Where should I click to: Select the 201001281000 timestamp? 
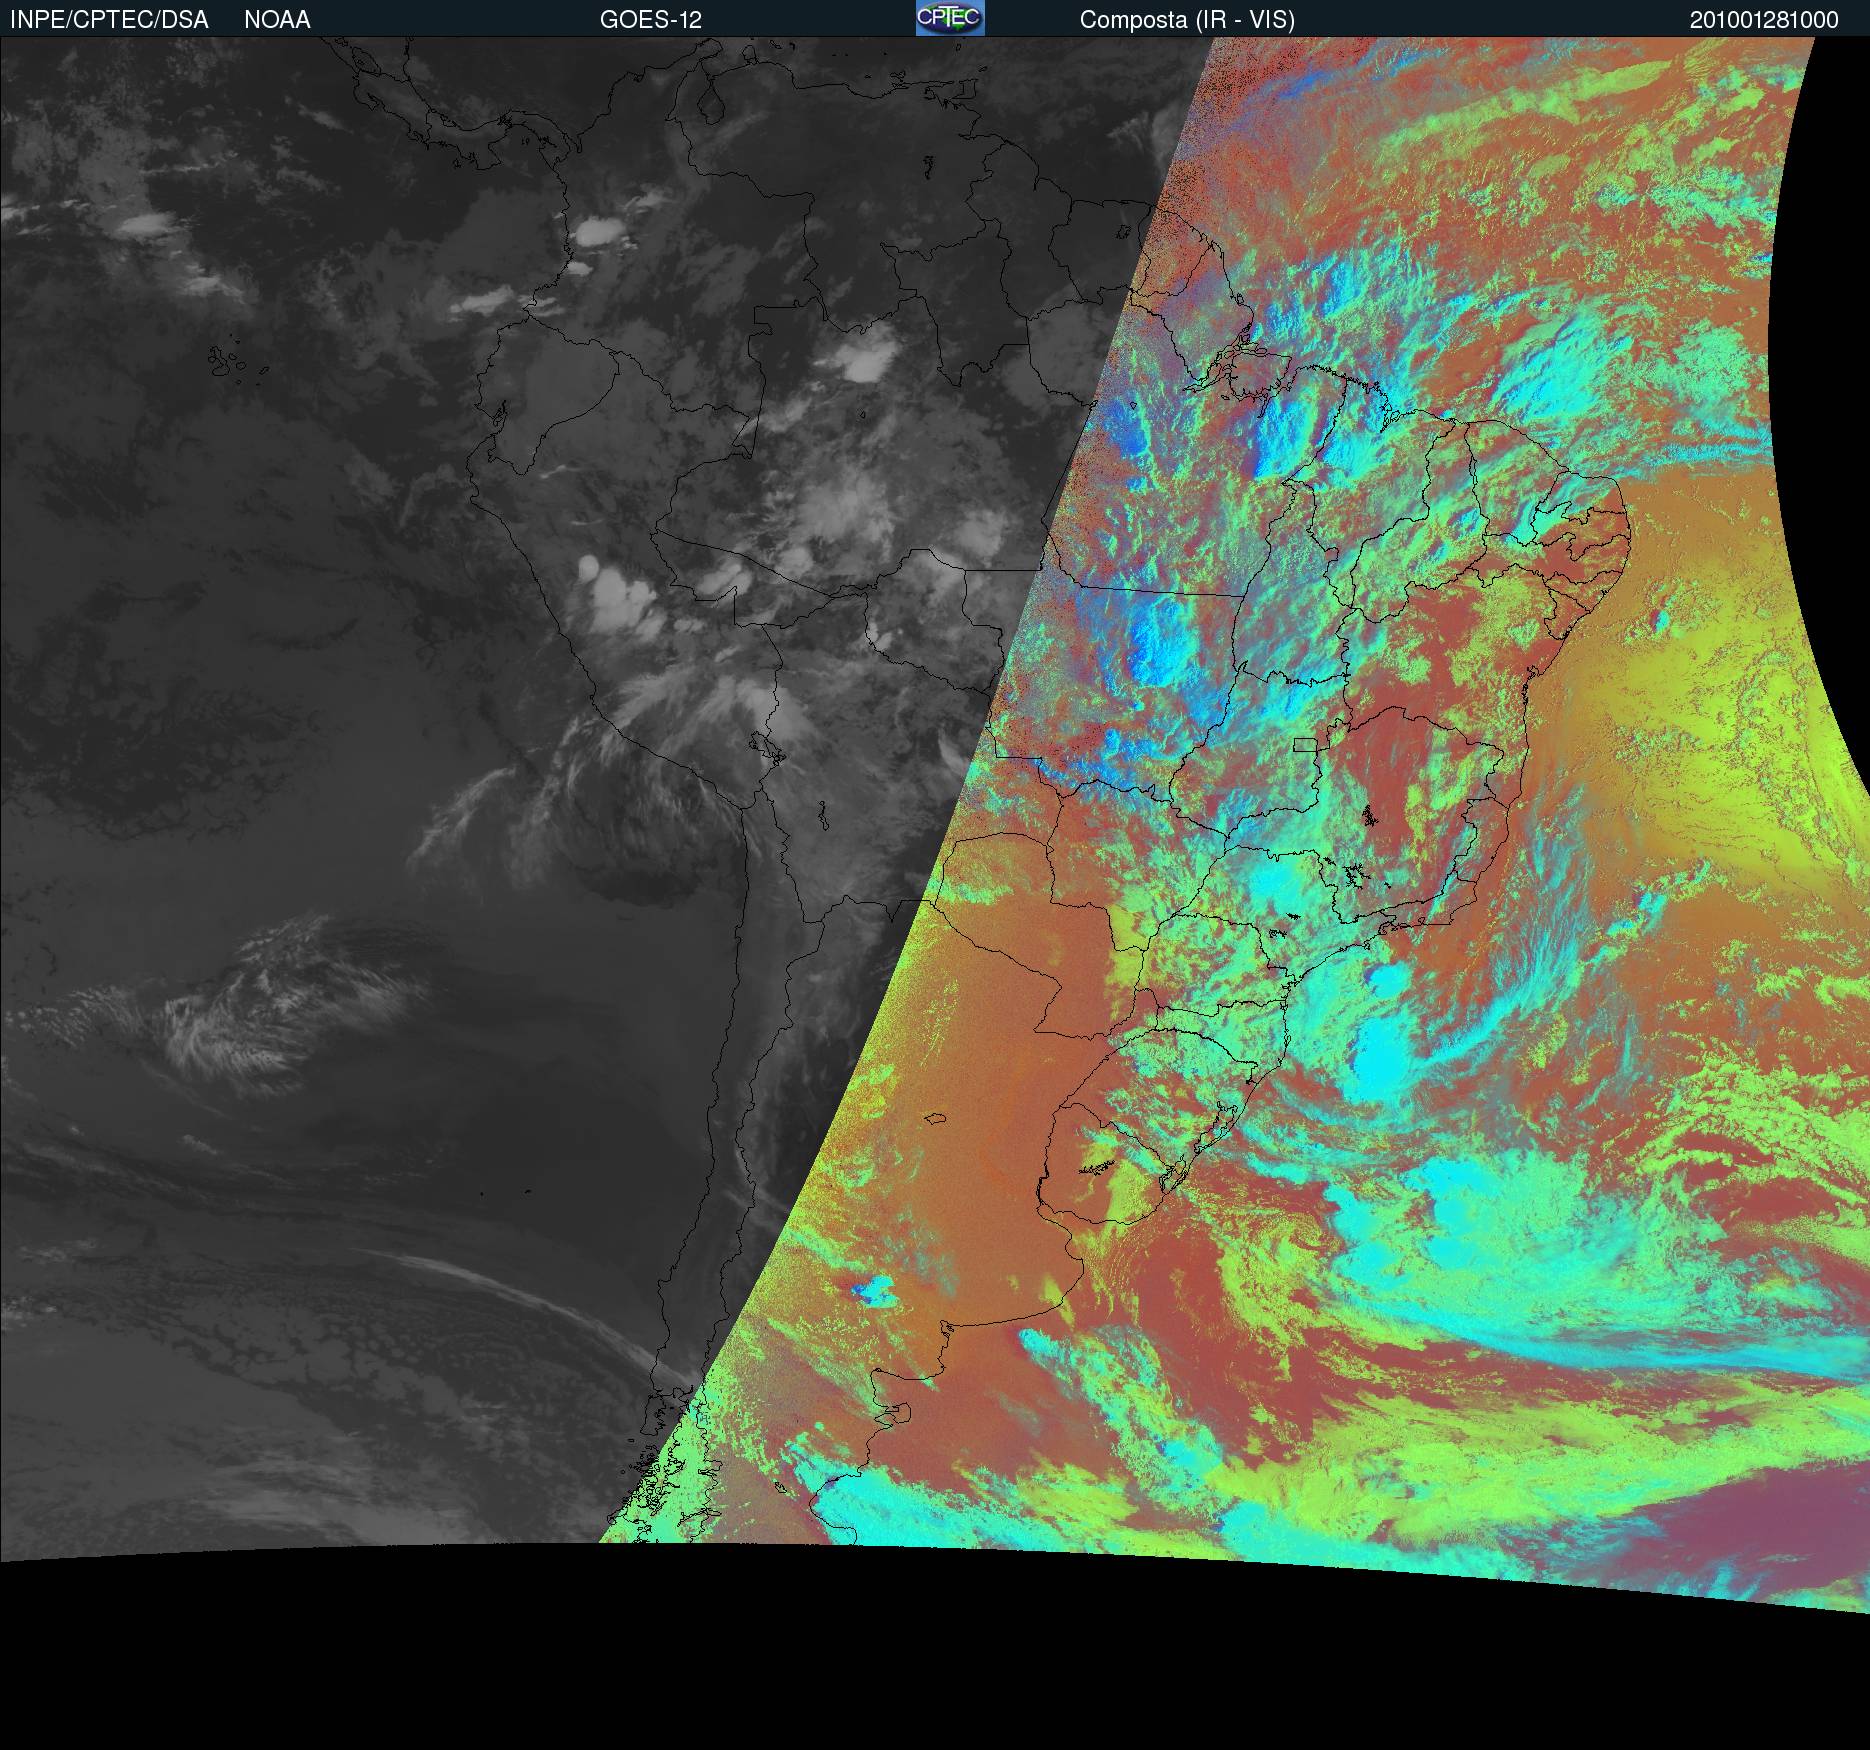click(1764, 20)
